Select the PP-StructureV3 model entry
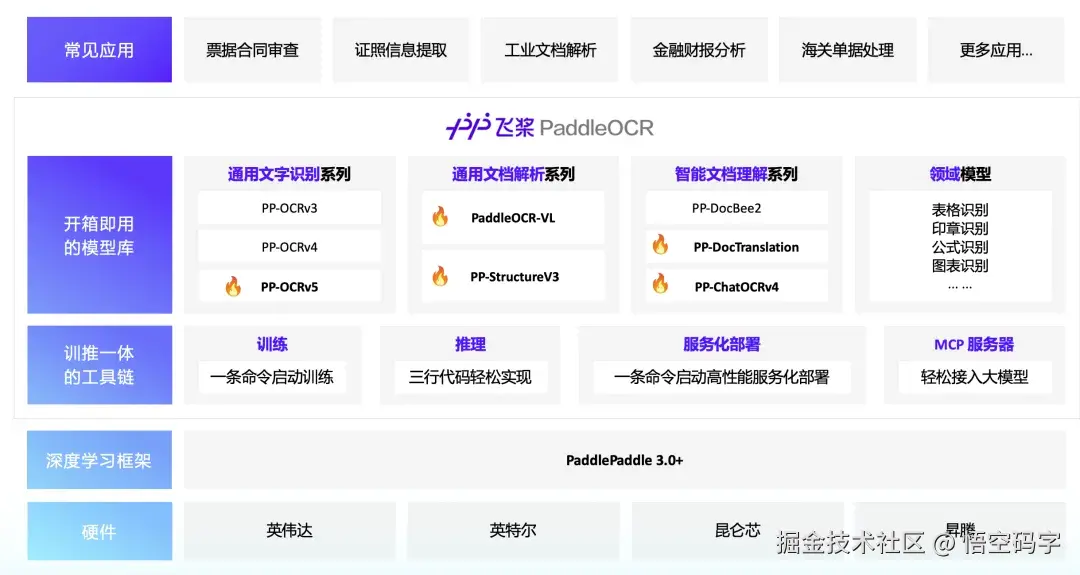1080x575 pixels. (513, 276)
